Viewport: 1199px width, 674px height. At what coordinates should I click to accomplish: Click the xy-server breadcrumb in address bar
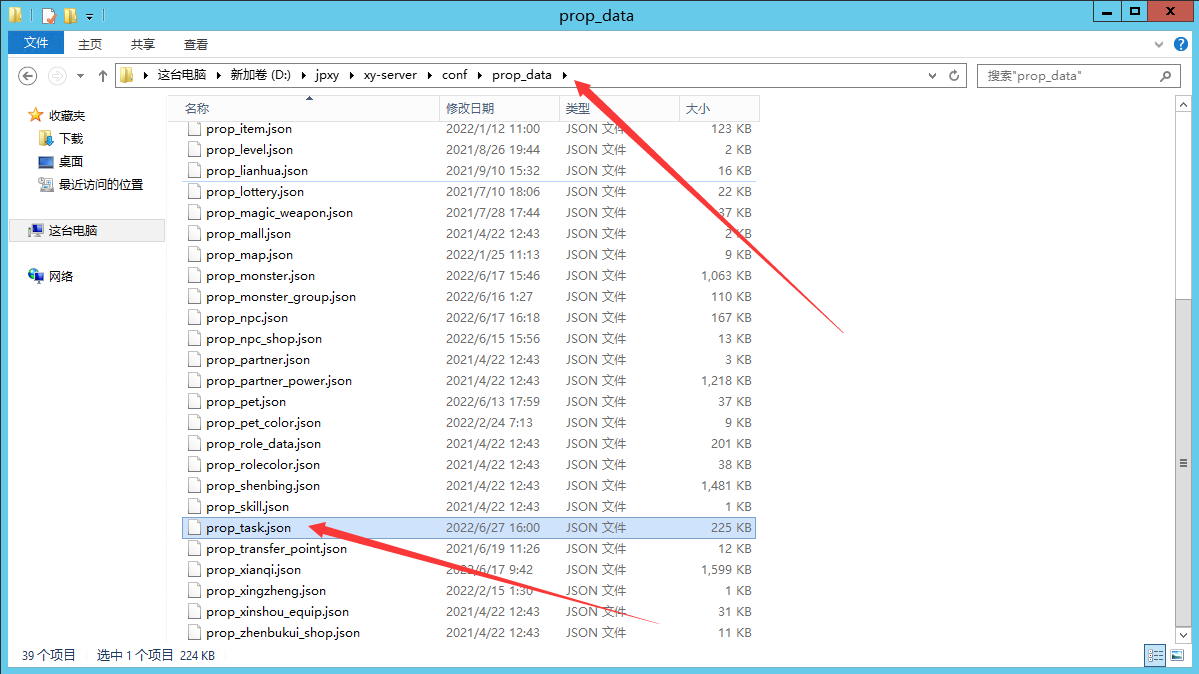point(390,76)
